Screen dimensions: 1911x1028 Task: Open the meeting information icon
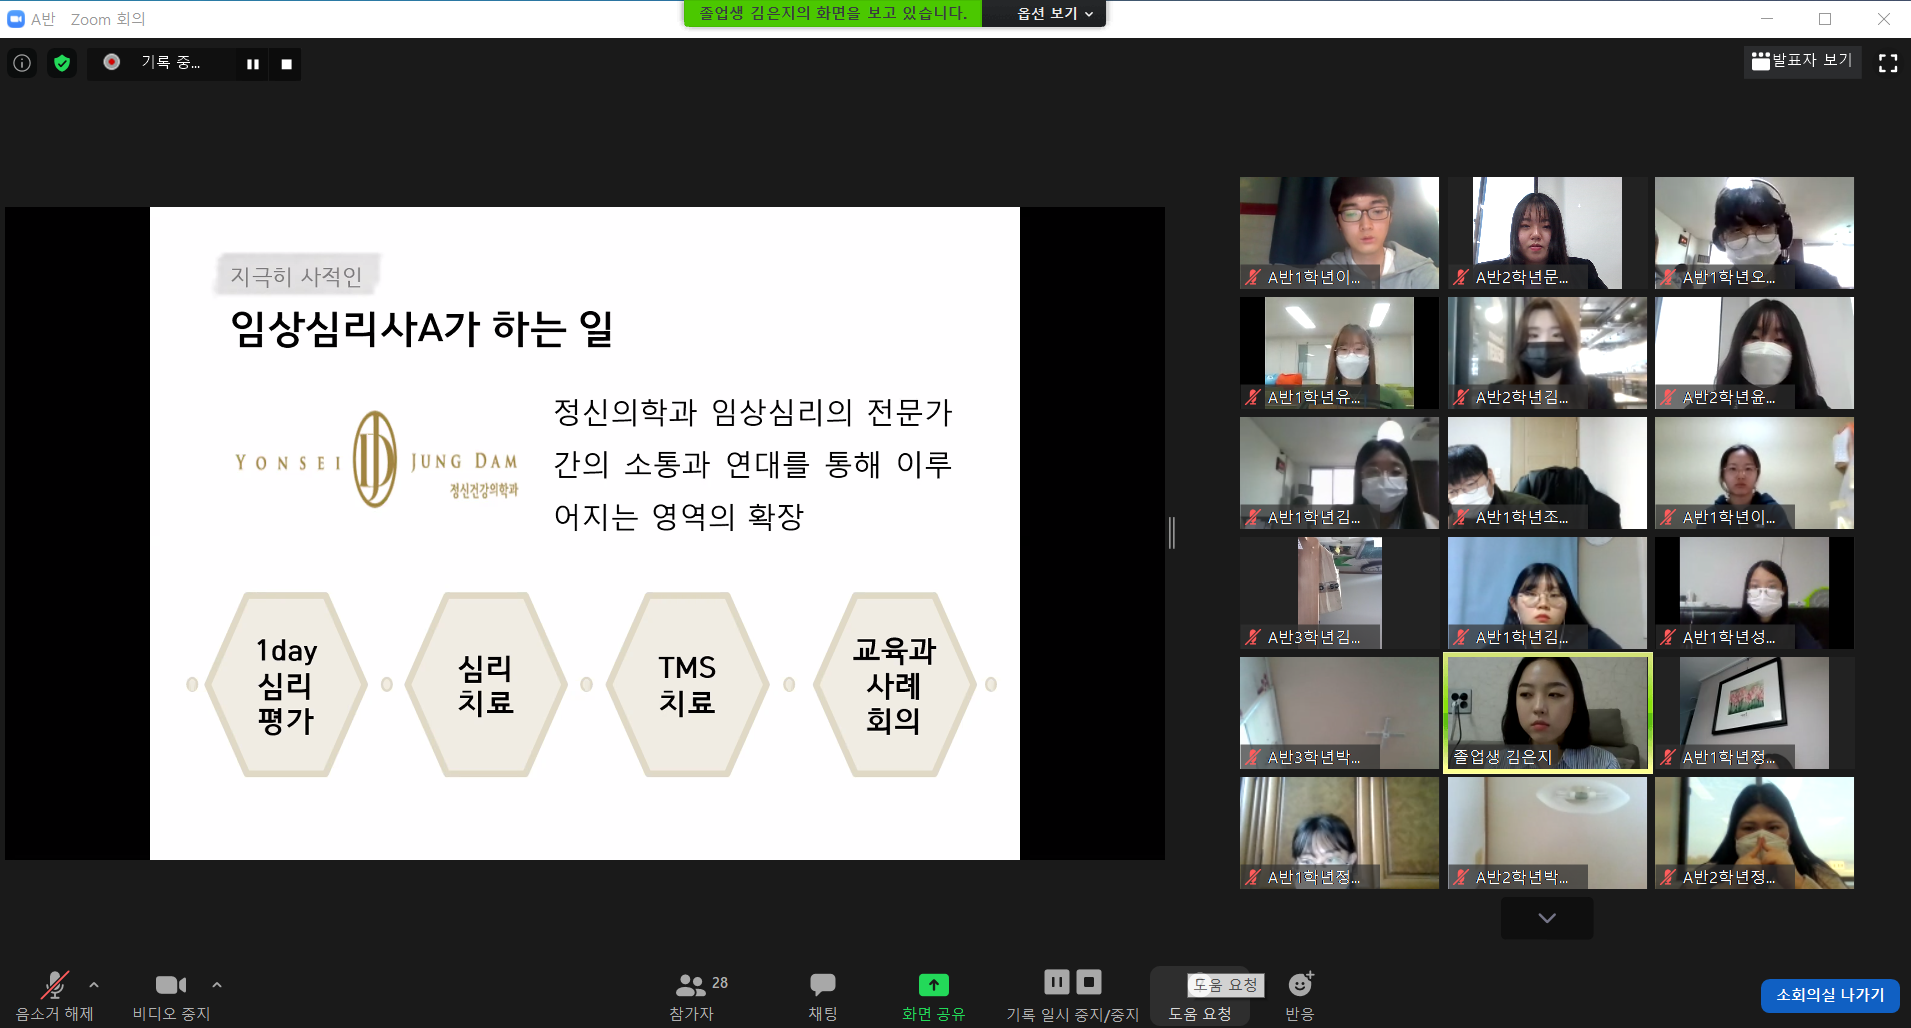pyautogui.click(x=21, y=63)
